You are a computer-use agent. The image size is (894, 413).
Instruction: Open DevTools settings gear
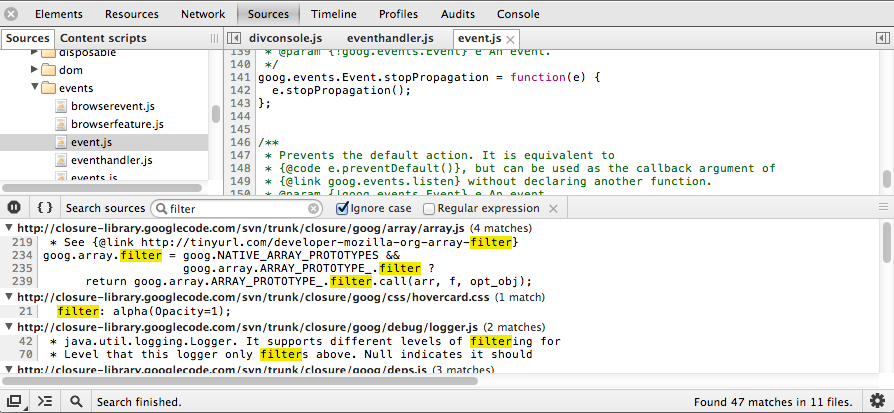click(x=877, y=401)
